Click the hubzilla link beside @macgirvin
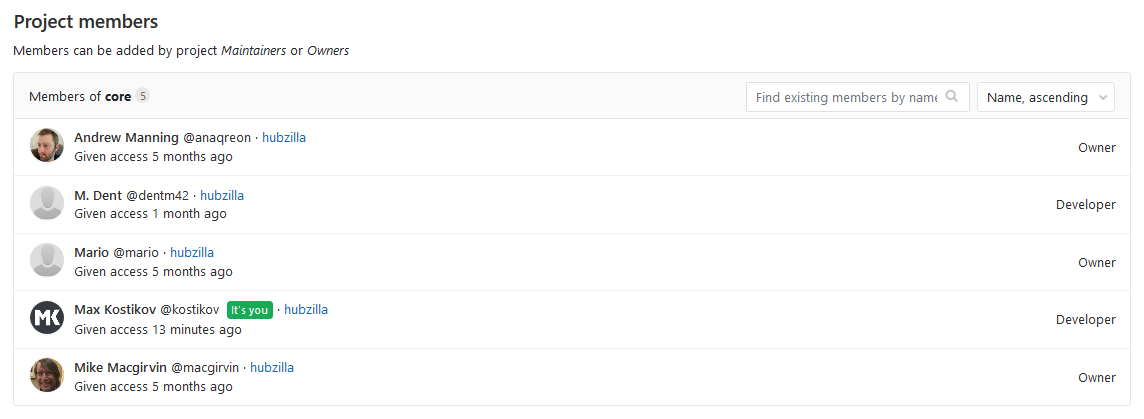Screen dimensions: 1144x419 272,367
